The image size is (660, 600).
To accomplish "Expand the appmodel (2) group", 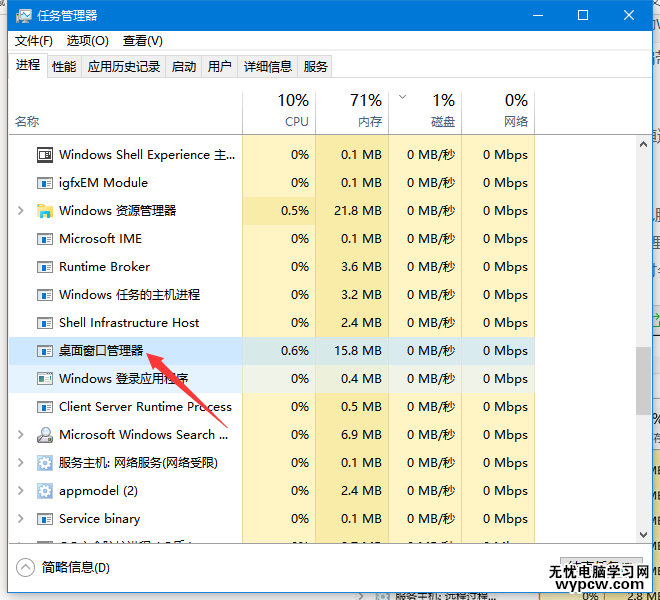I will [x=20, y=491].
